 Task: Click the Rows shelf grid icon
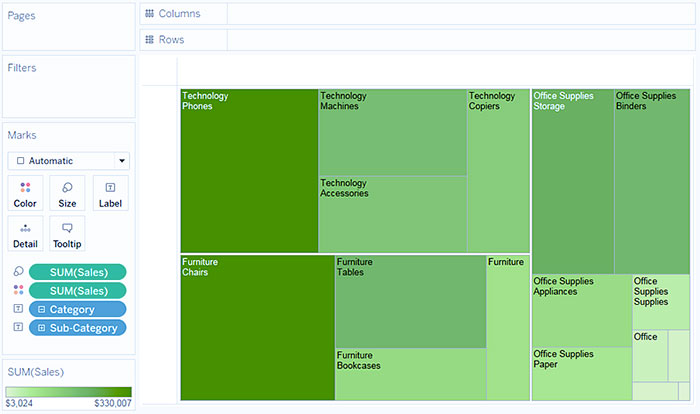pos(150,40)
